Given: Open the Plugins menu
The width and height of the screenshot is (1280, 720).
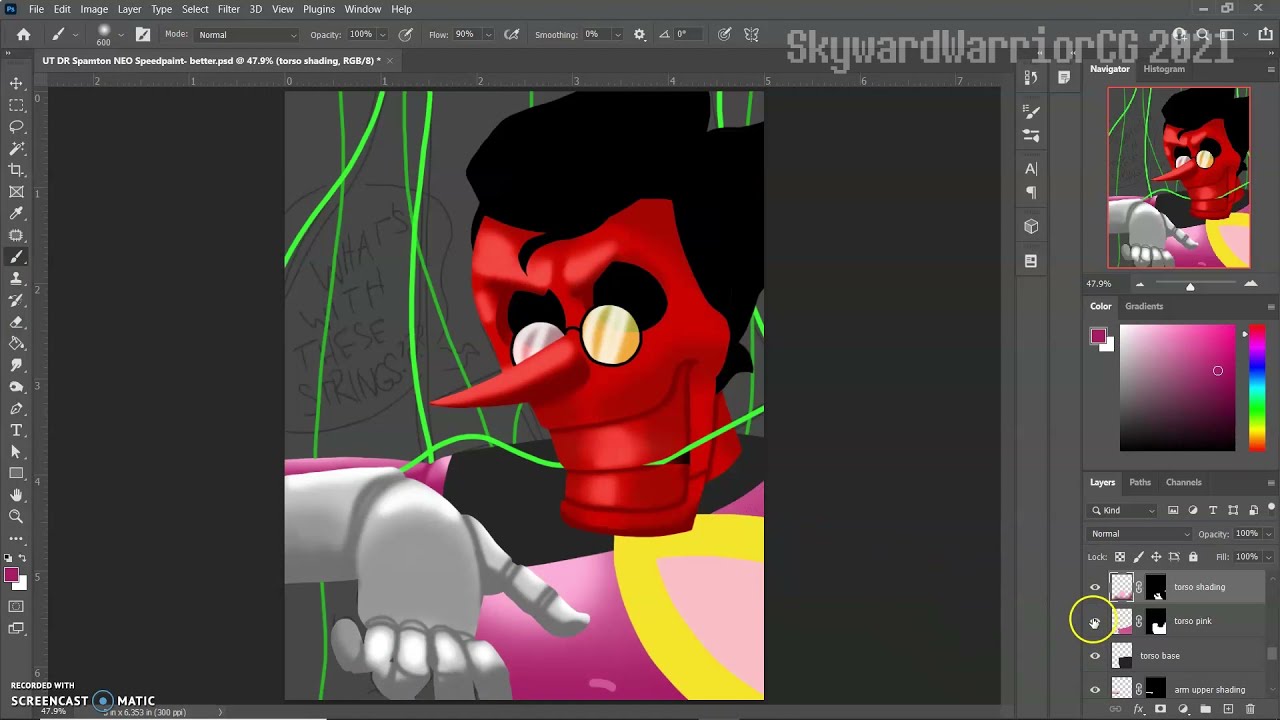Looking at the screenshot, I should click(319, 9).
